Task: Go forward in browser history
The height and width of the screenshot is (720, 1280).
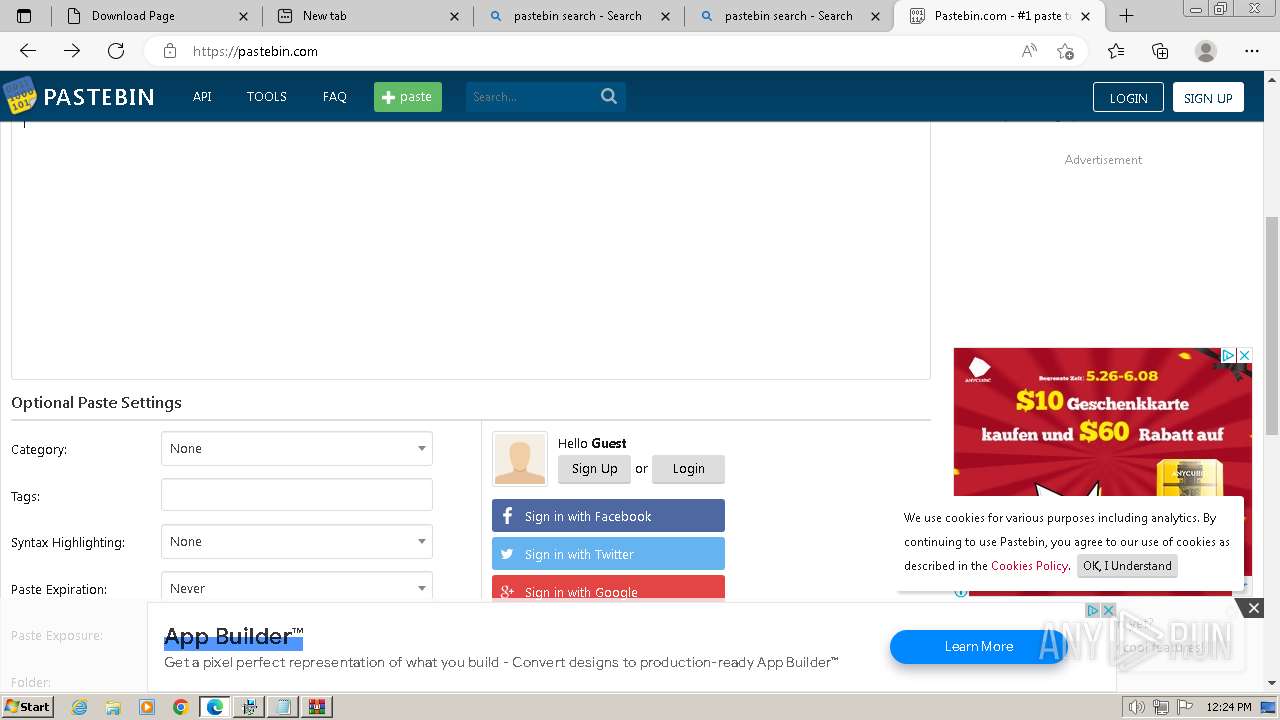Action: click(72, 51)
